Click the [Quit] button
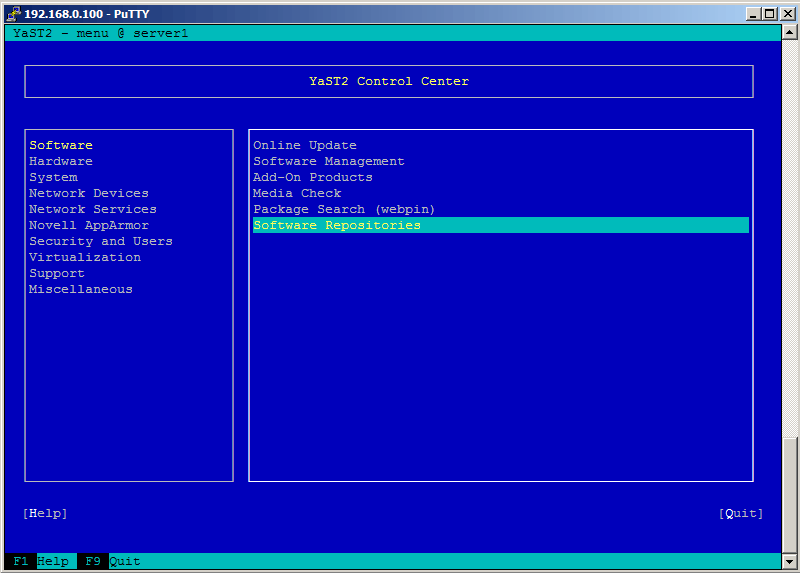The height and width of the screenshot is (573, 800). click(741, 513)
